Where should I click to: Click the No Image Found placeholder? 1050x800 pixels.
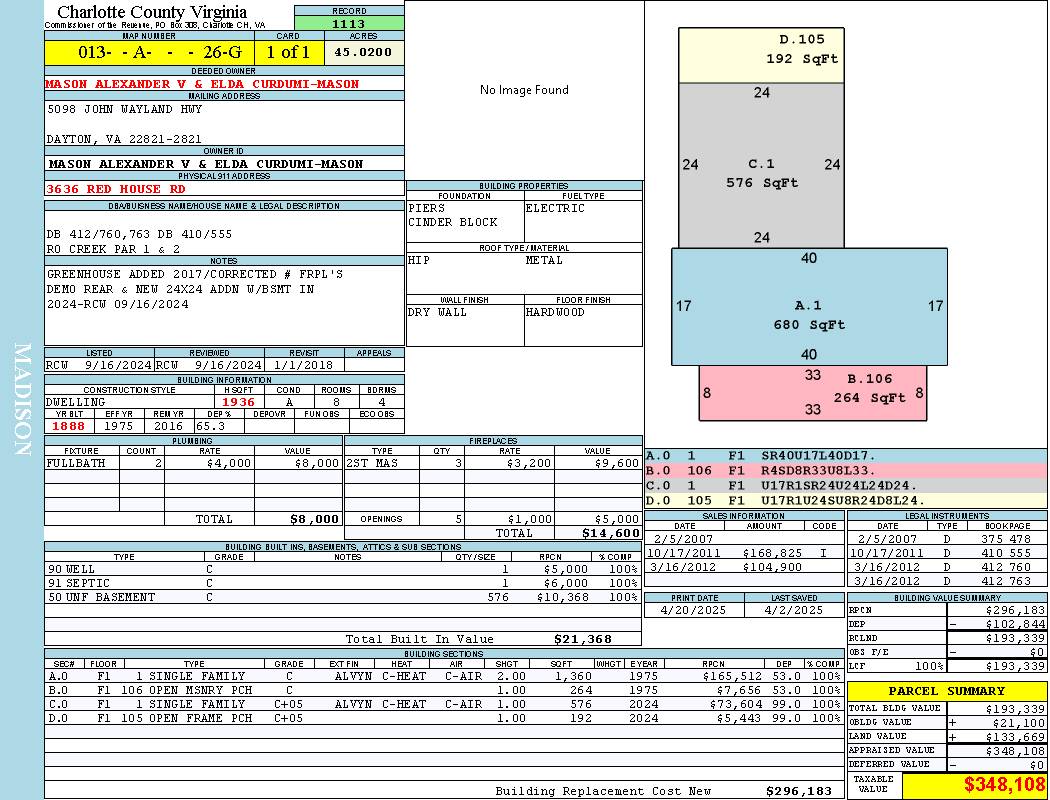click(524, 90)
